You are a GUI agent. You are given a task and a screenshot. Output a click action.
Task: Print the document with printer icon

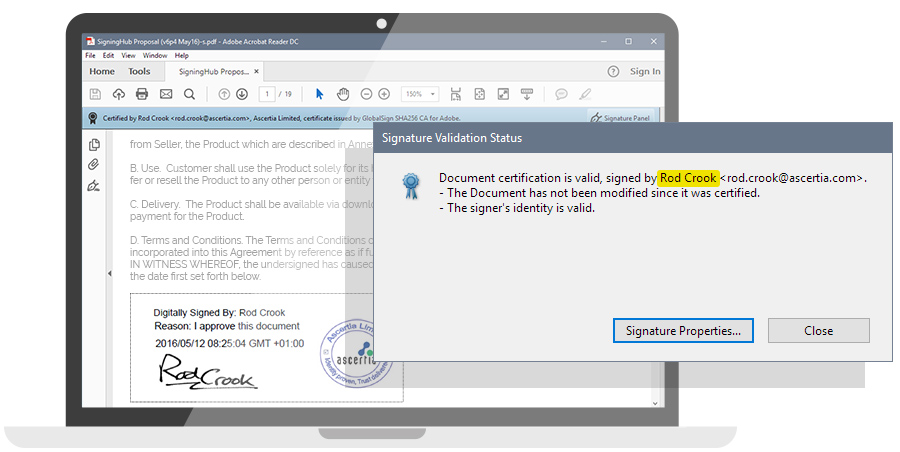(142, 94)
